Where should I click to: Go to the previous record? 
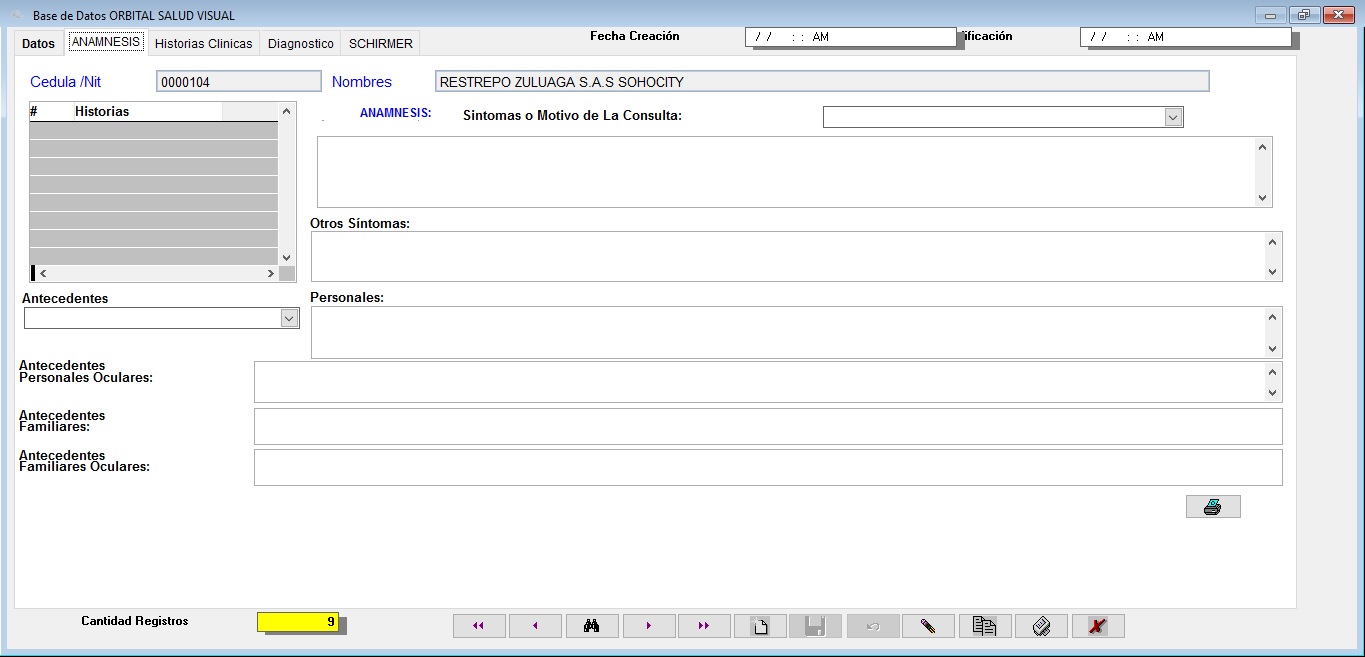coord(535,626)
